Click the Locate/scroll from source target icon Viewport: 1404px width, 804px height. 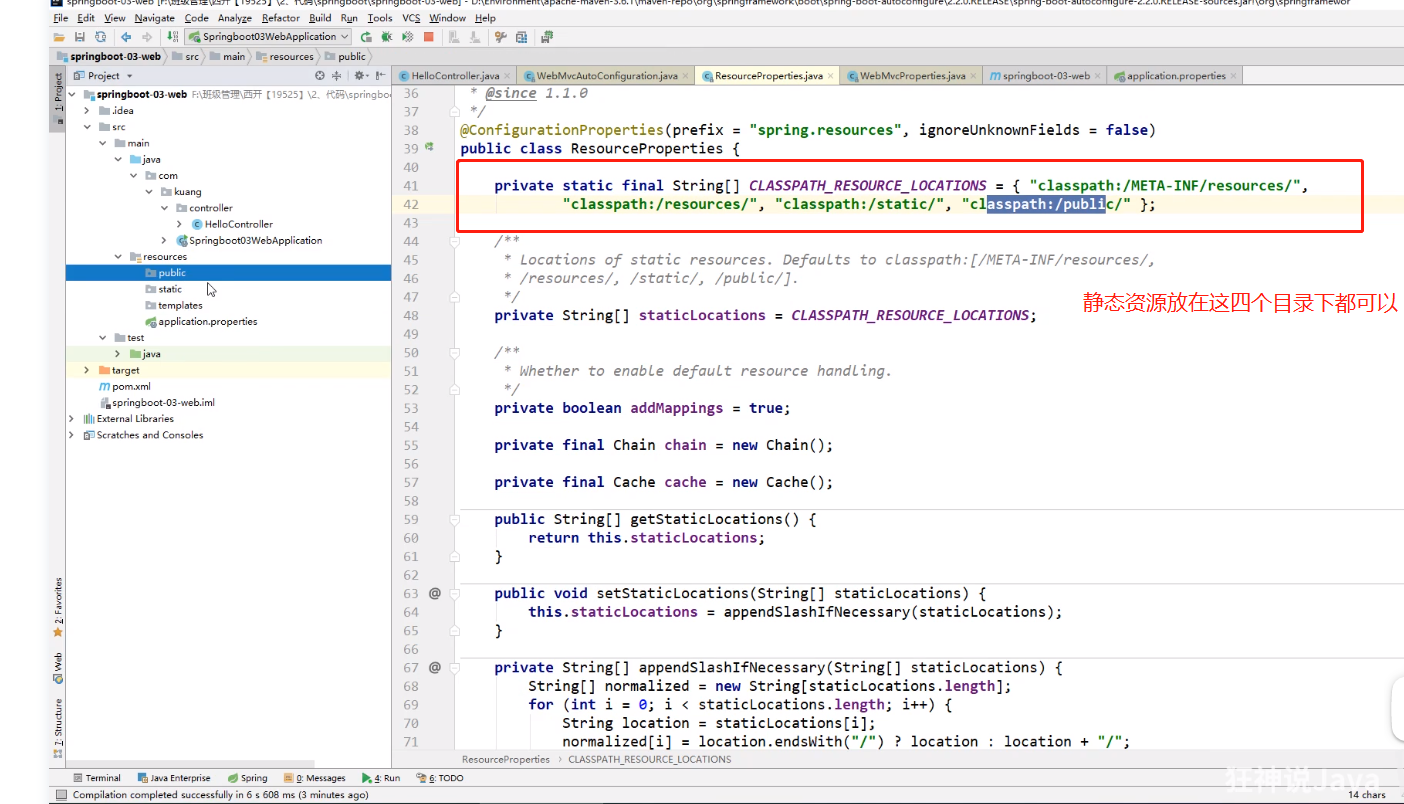click(x=320, y=75)
